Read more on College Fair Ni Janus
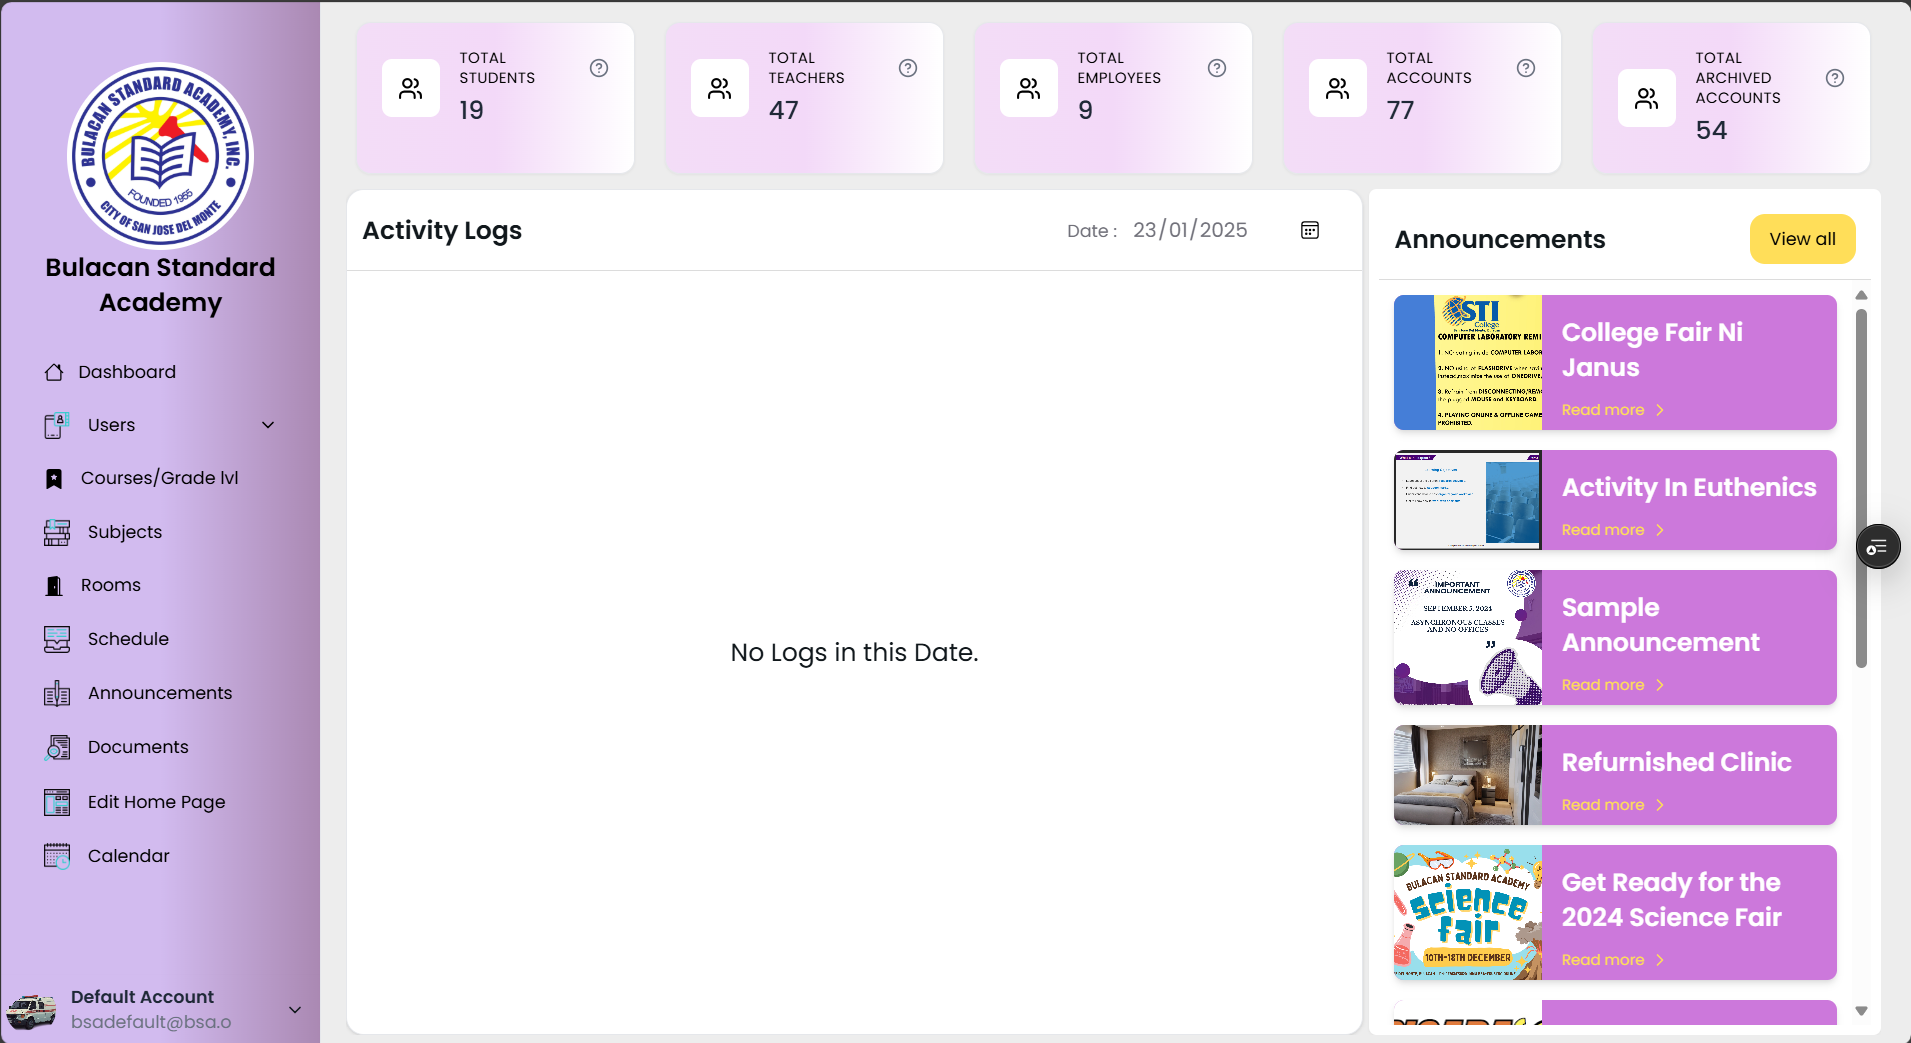The image size is (1911, 1043). click(1602, 410)
